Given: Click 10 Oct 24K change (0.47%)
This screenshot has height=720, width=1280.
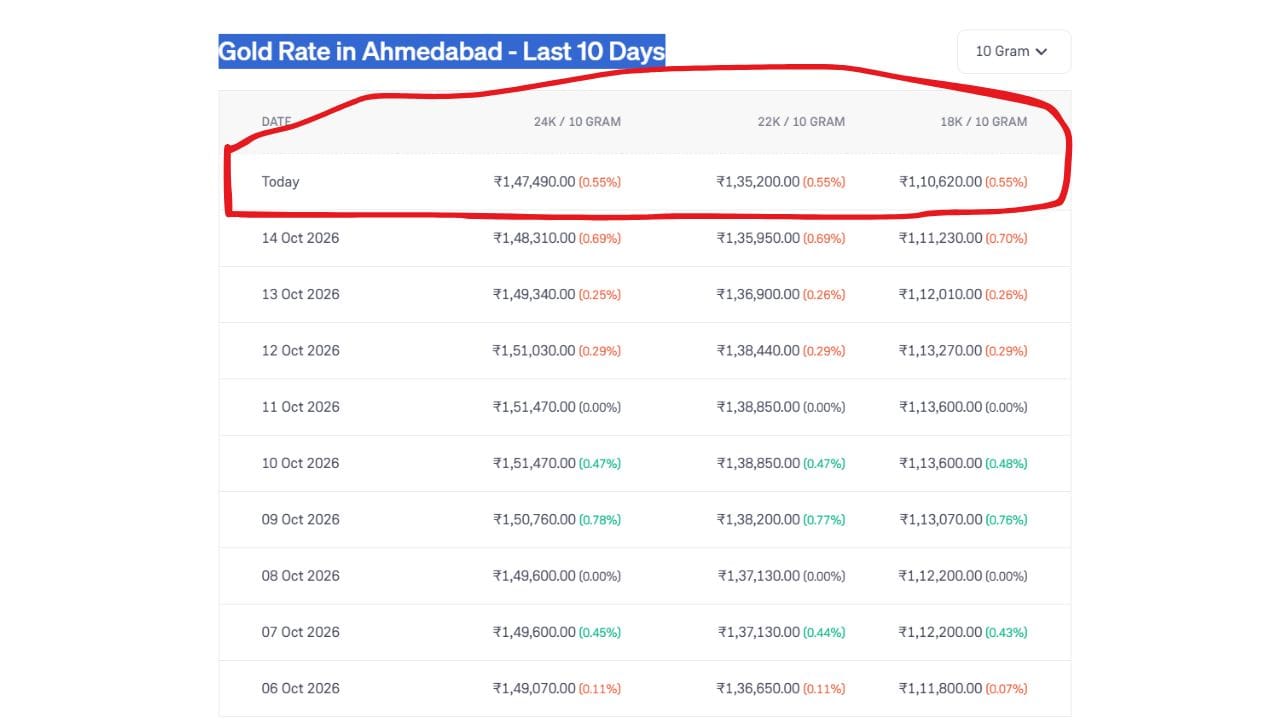Looking at the screenshot, I should click(x=600, y=463).
